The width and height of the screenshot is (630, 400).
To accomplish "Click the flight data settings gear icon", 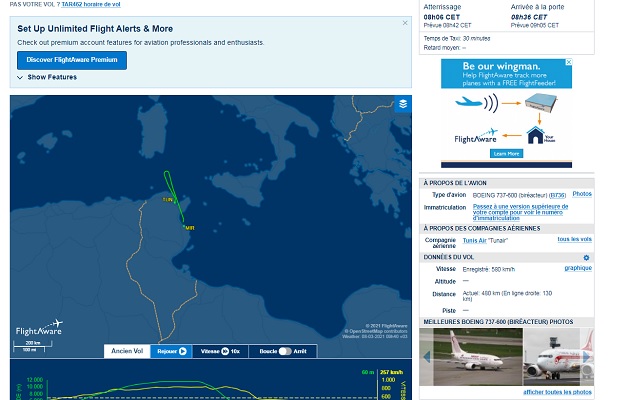I will [x=587, y=258].
